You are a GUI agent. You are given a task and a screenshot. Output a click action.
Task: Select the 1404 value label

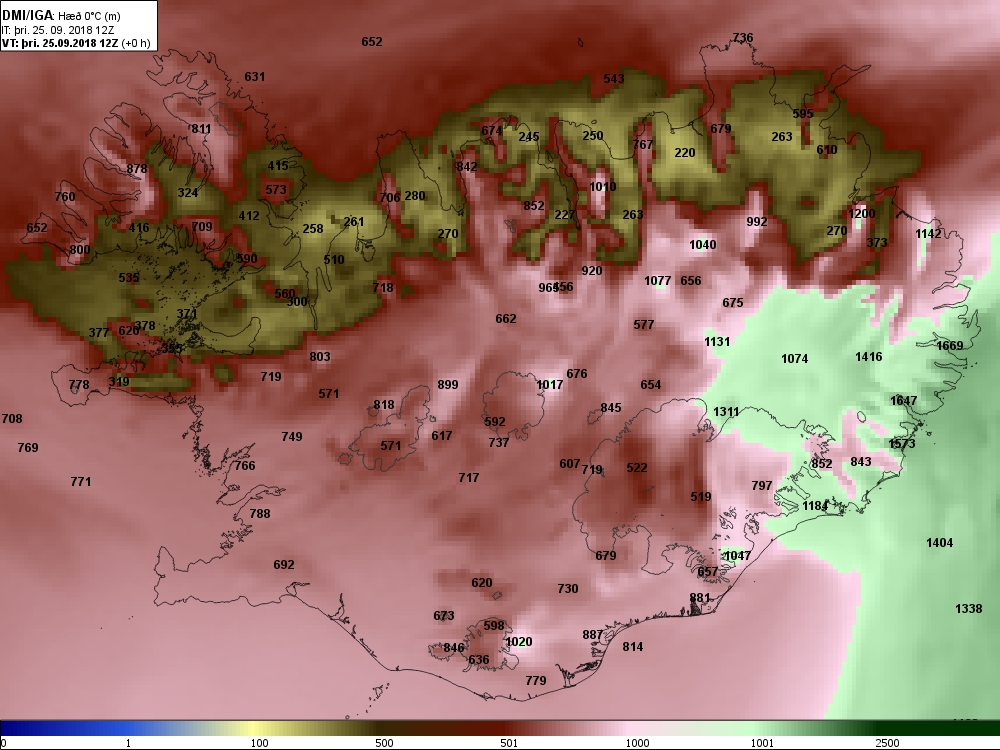point(939,543)
